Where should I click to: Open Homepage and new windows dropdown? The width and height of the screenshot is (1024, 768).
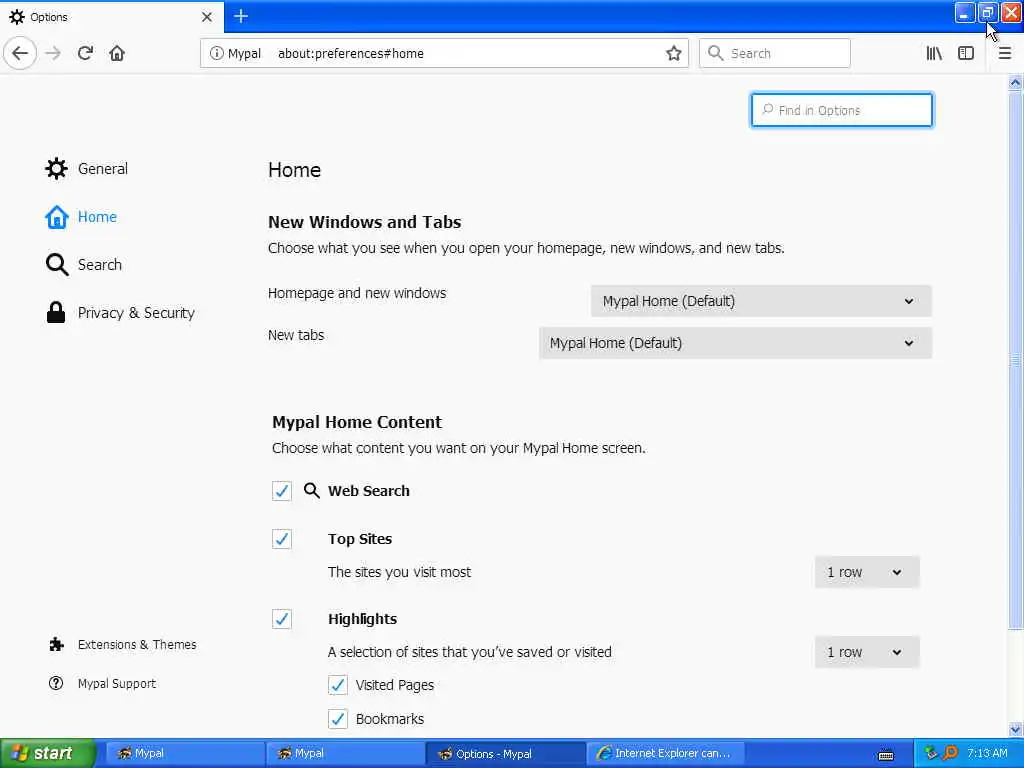point(761,301)
